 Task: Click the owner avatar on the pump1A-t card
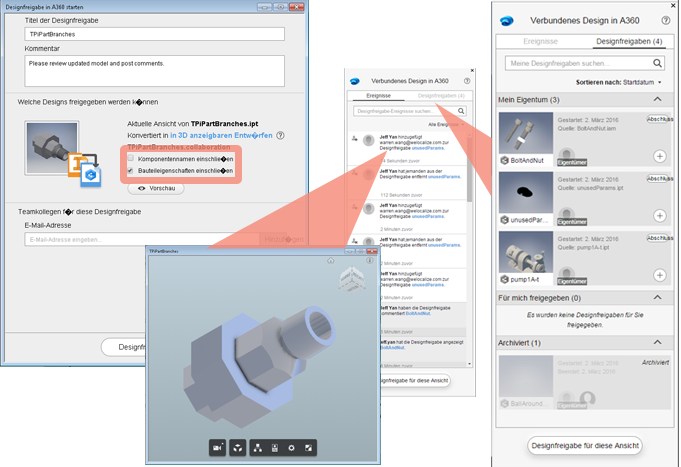click(x=566, y=273)
